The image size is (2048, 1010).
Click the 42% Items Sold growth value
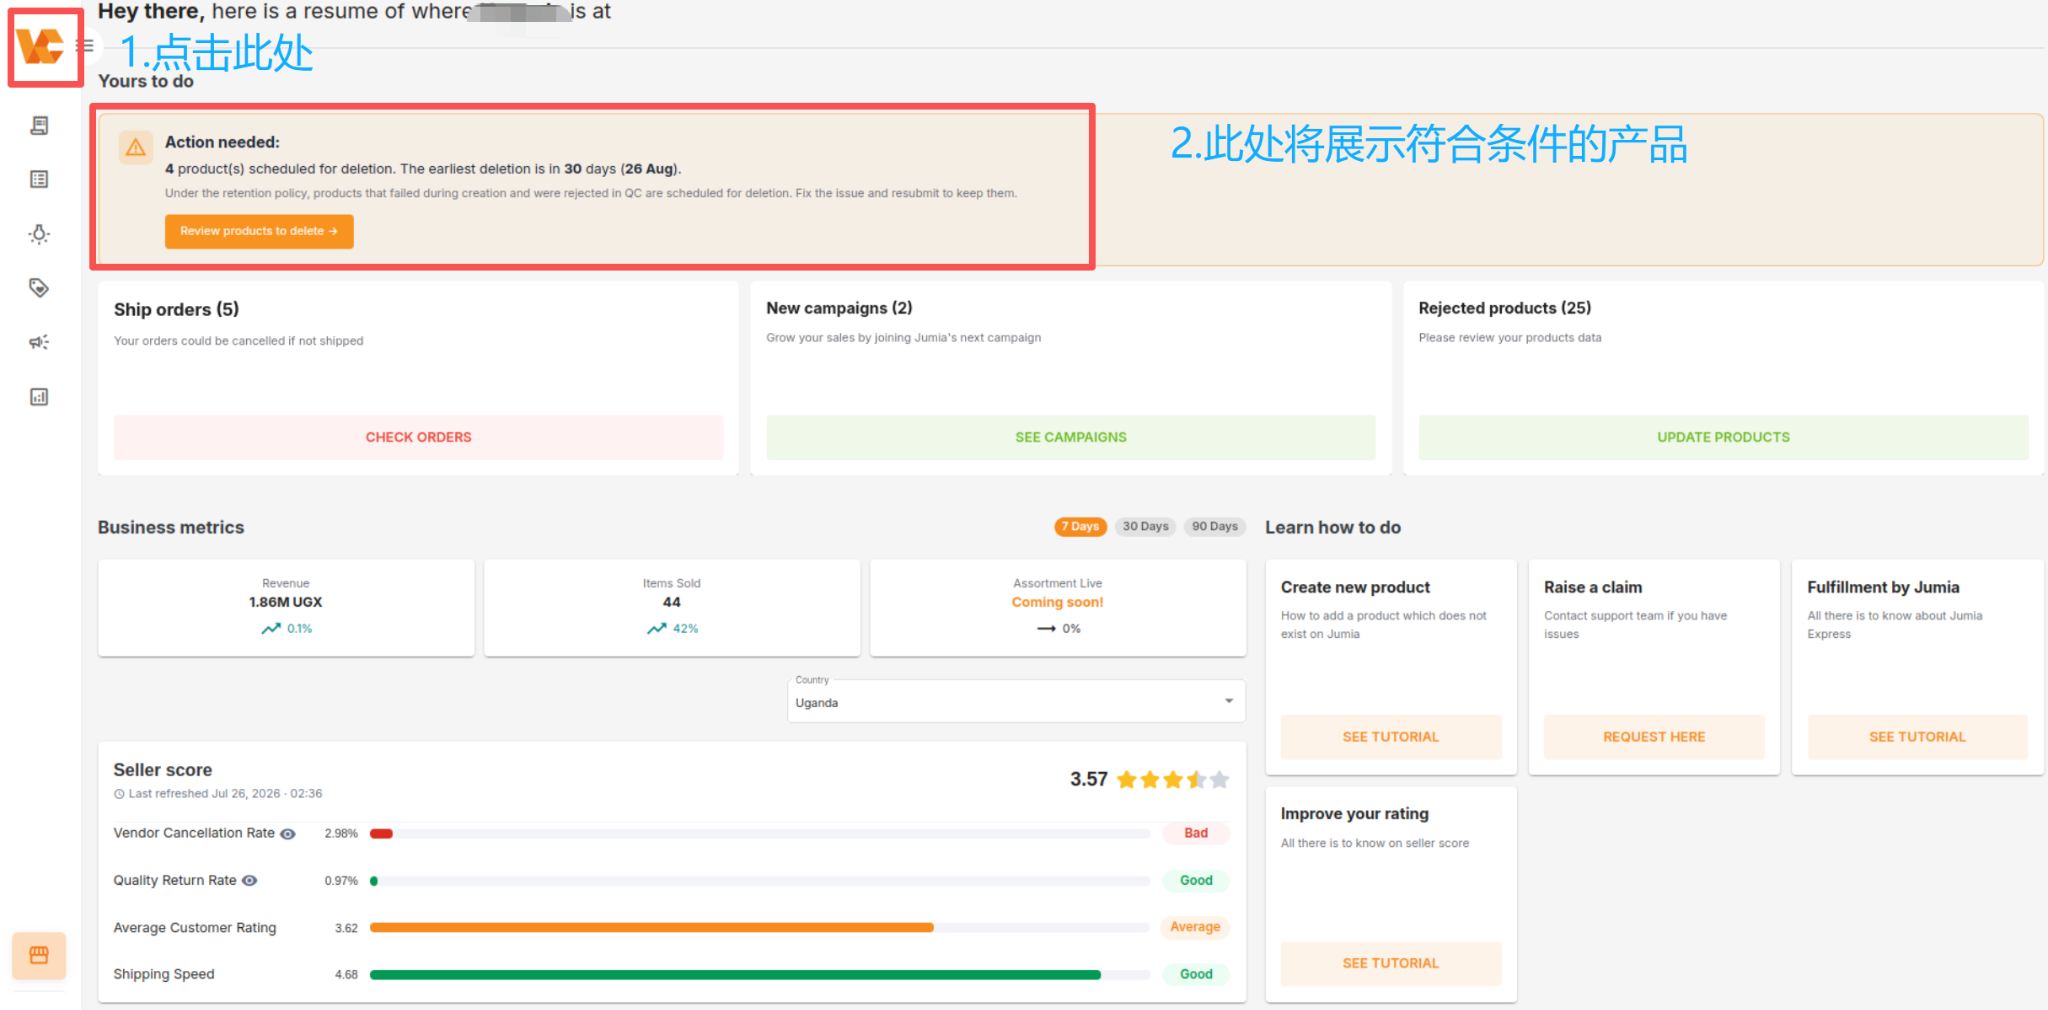(x=685, y=629)
